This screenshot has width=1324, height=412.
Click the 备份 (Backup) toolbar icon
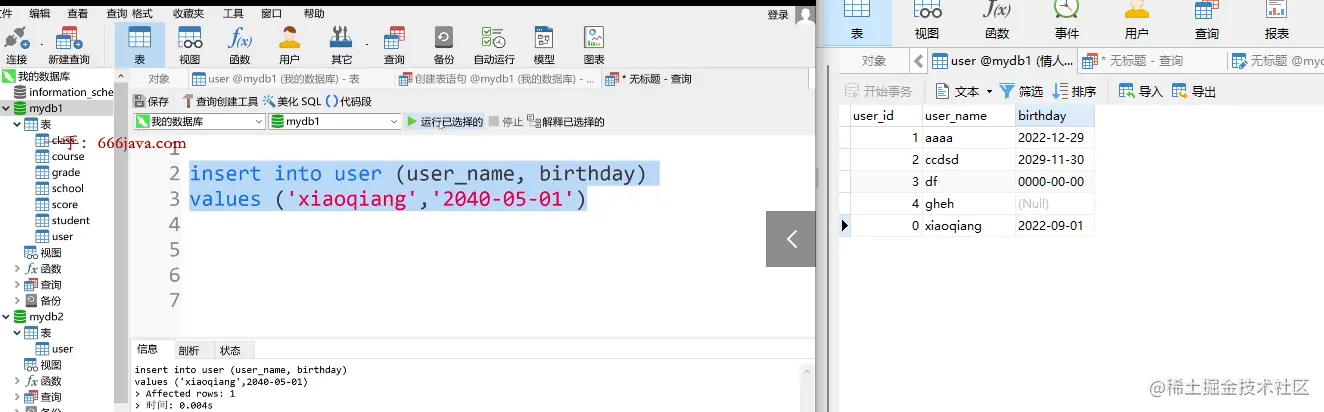click(x=444, y=45)
